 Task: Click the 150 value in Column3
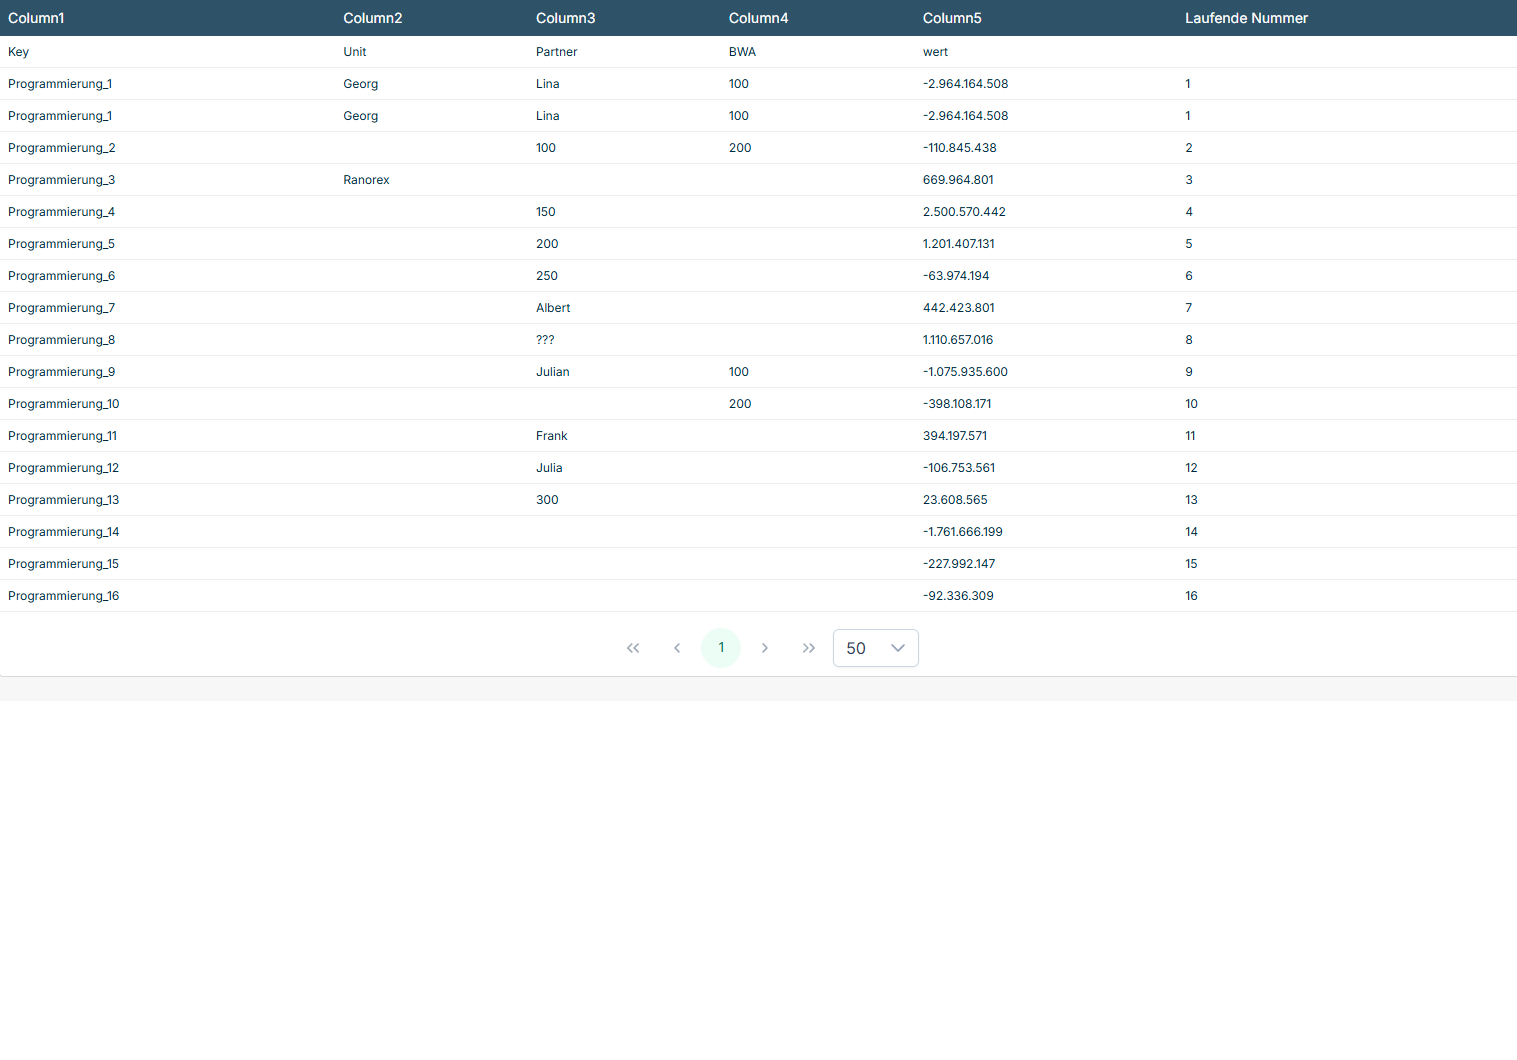point(546,212)
